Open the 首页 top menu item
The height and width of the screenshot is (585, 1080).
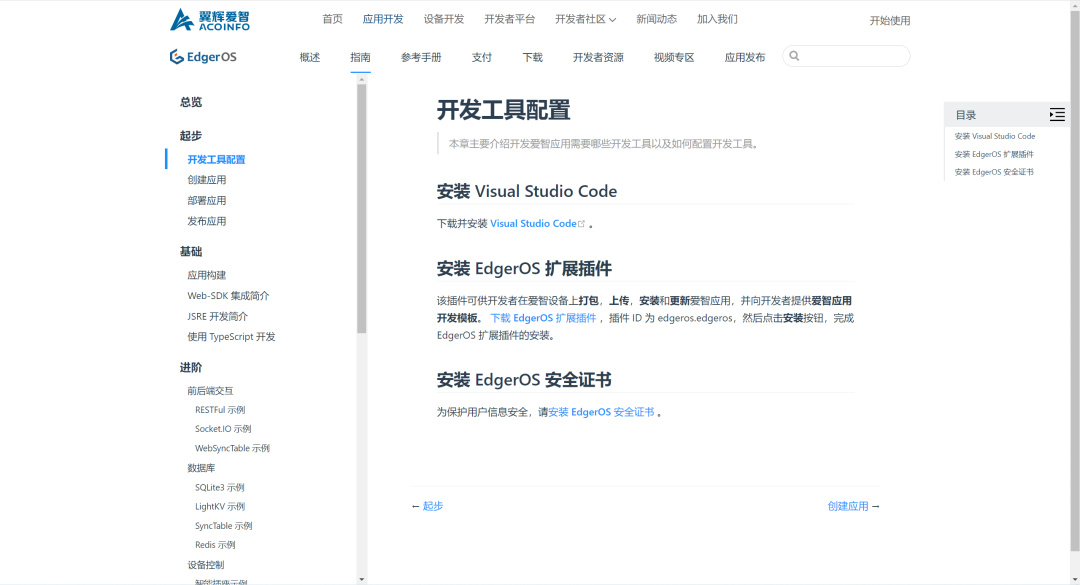(333, 19)
